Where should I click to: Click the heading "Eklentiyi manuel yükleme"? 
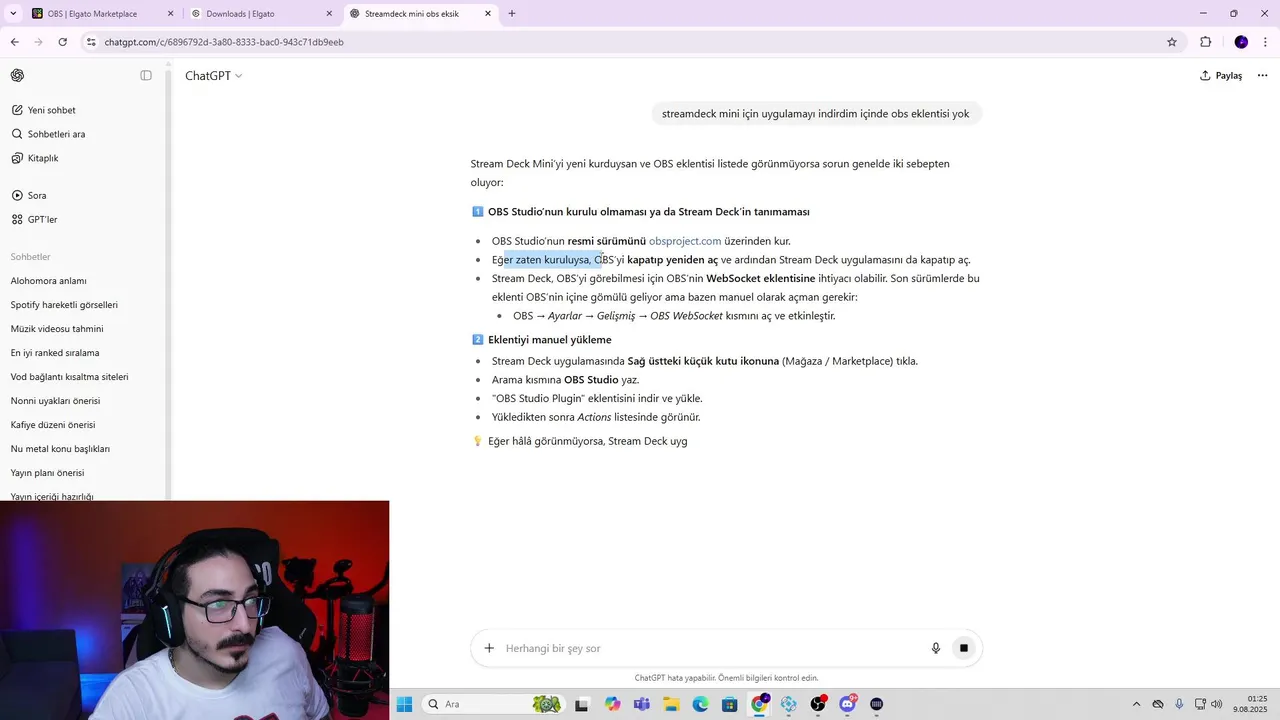pyautogui.click(x=549, y=340)
